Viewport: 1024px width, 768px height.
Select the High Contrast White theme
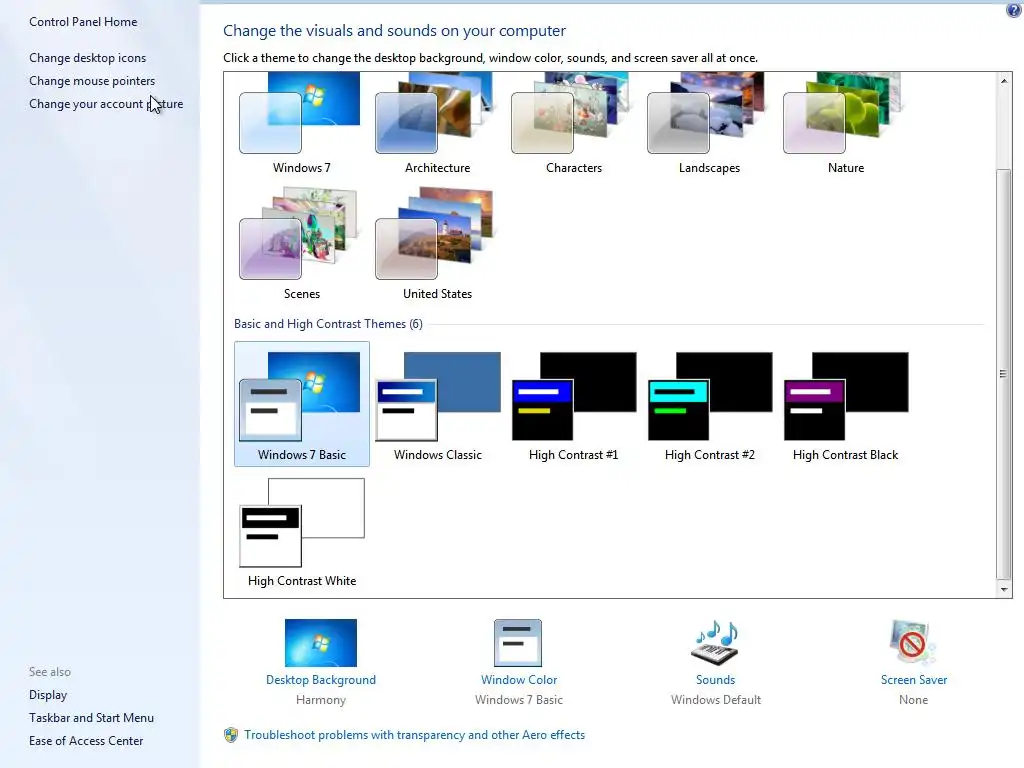coord(302,531)
